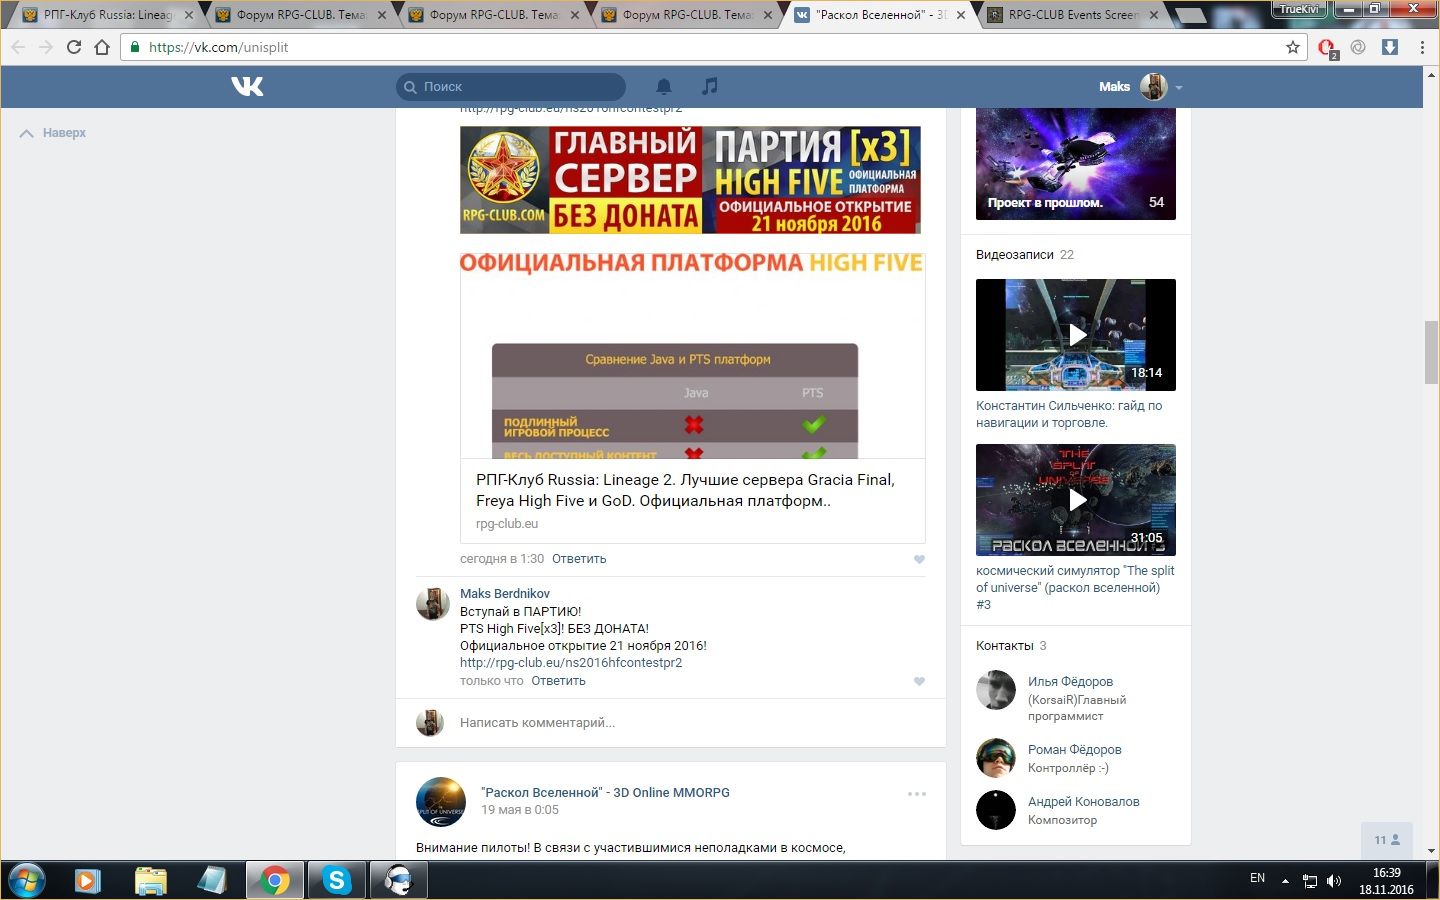Open the music player note icon
Viewport: 1440px width, 900px height.
point(710,87)
